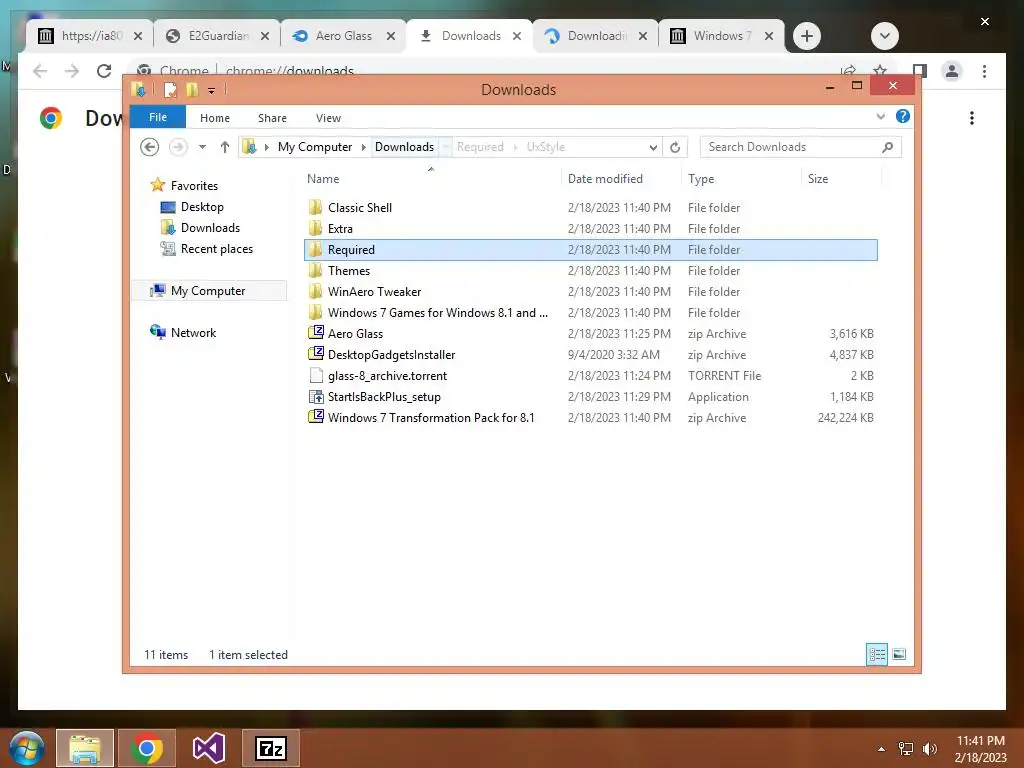Select StartIsBackPlus_setup application icon
The height and width of the screenshot is (768, 1024).
coord(316,396)
